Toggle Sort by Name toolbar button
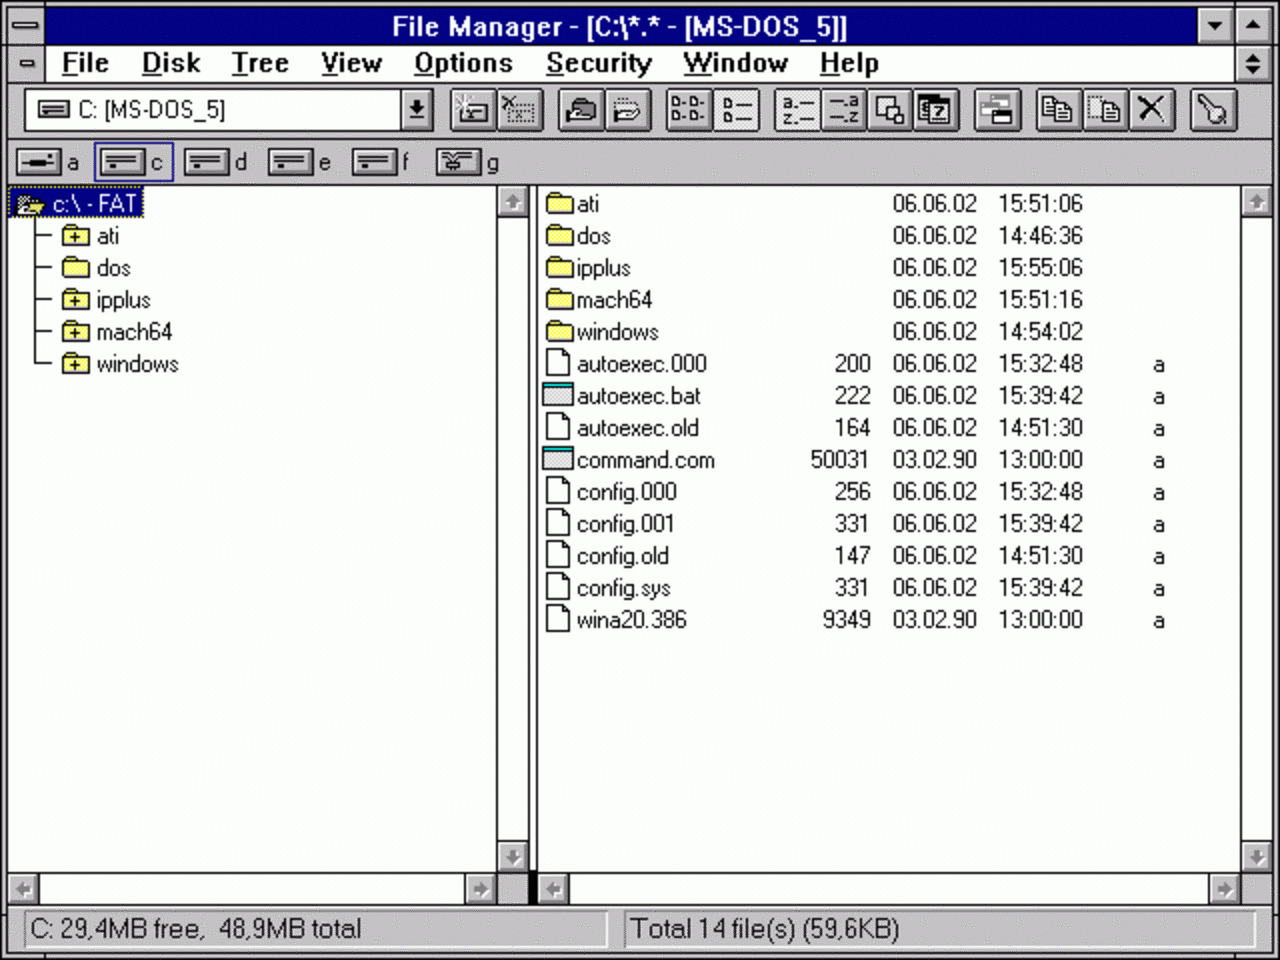The image size is (1280, 960). [x=797, y=110]
